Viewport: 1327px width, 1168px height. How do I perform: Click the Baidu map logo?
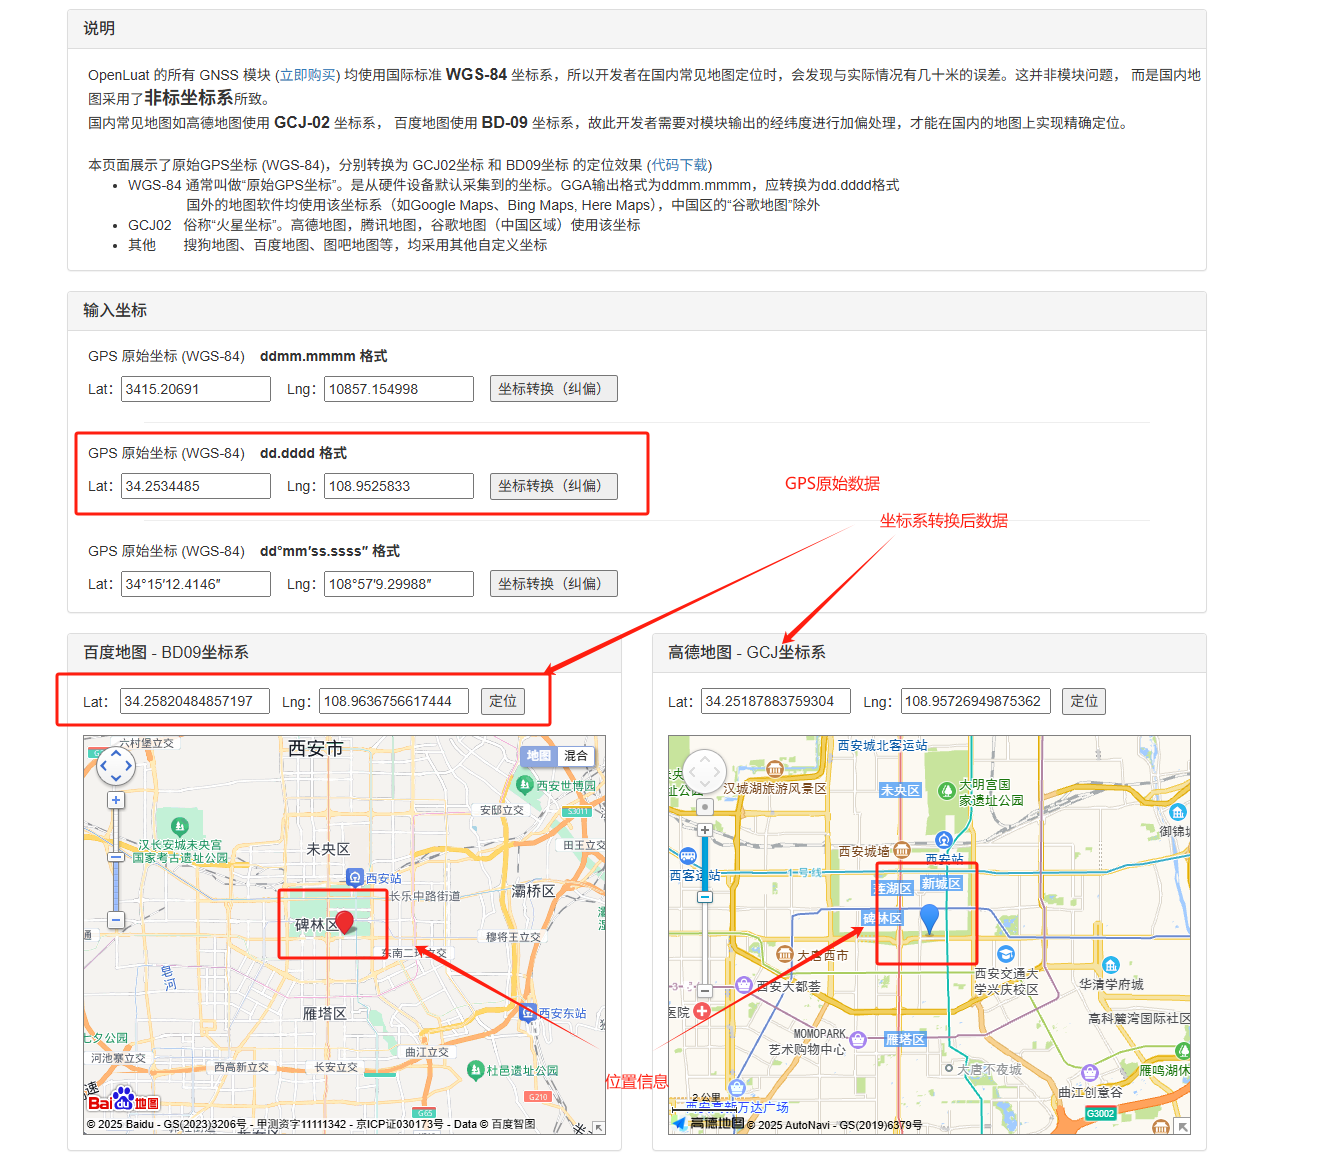(x=123, y=1099)
